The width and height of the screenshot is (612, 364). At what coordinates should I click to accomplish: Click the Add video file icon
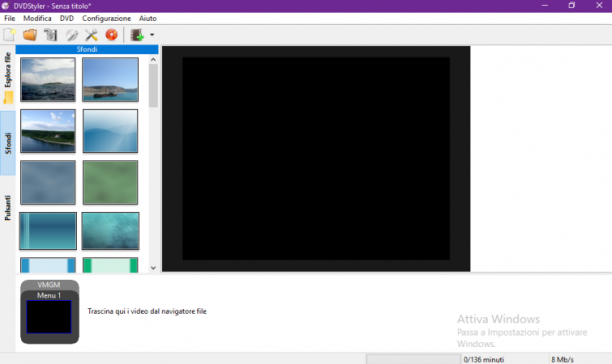pyautogui.click(x=137, y=35)
